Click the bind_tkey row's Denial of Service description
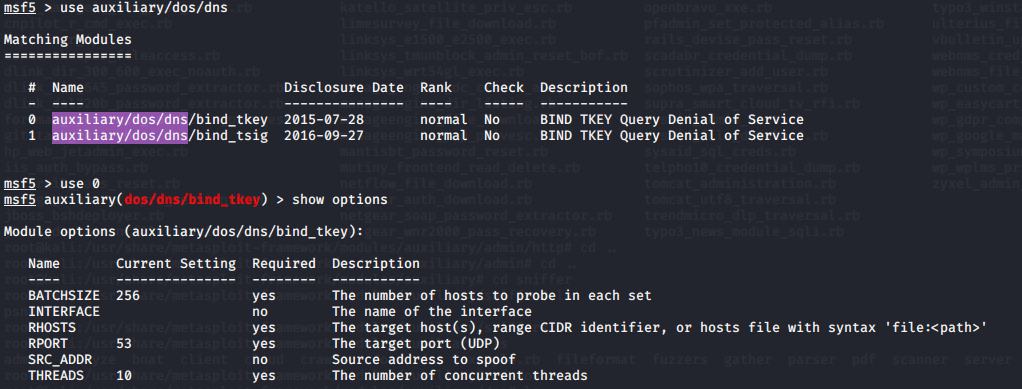The height and width of the screenshot is (389, 1022). point(672,119)
